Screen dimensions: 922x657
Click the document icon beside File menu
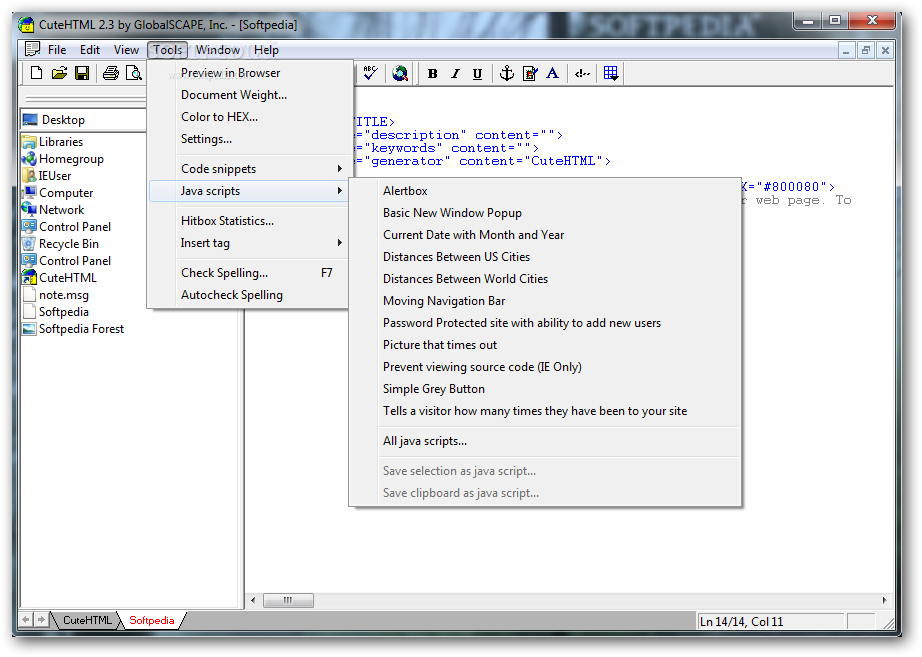pyautogui.click(x=32, y=49)
